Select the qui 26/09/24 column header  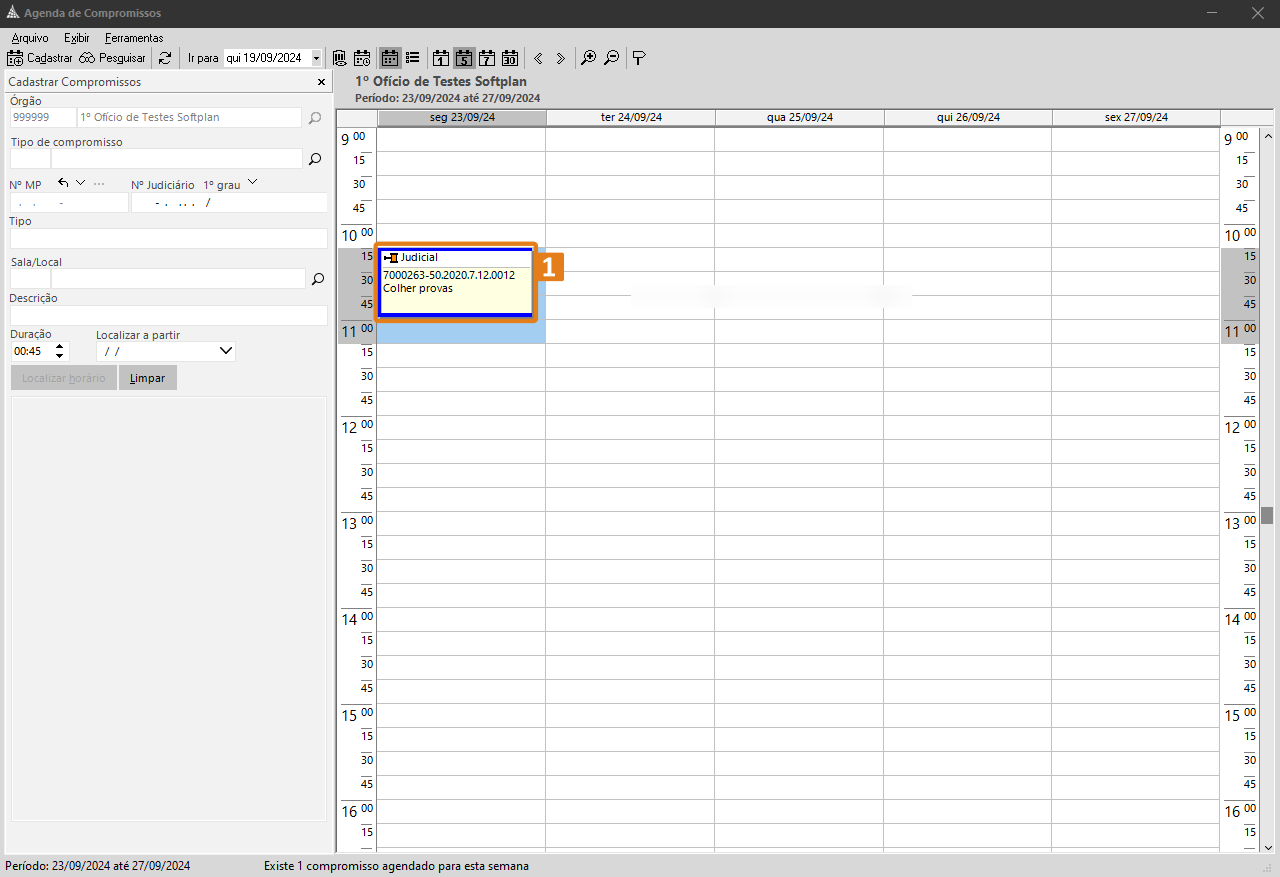[x=968, y=117]
